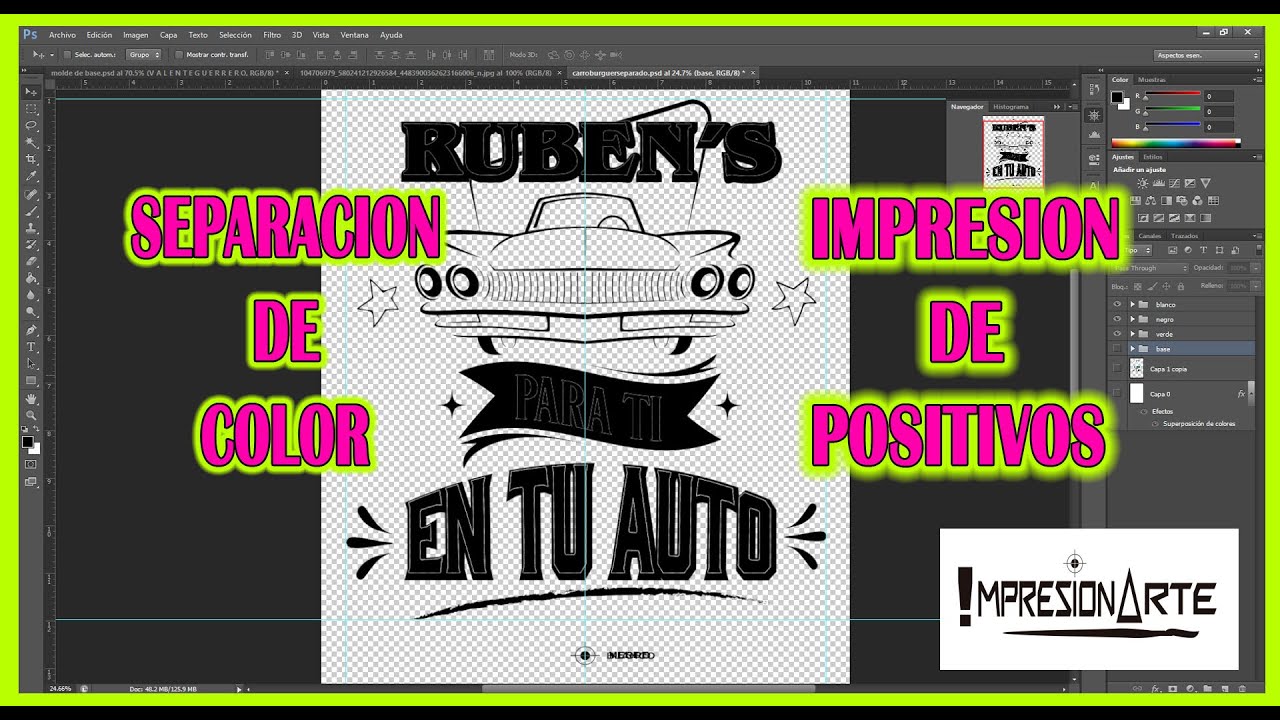Adjust the R red color slider
This screenshot has width=1280, height=720.
[1173, 95]
